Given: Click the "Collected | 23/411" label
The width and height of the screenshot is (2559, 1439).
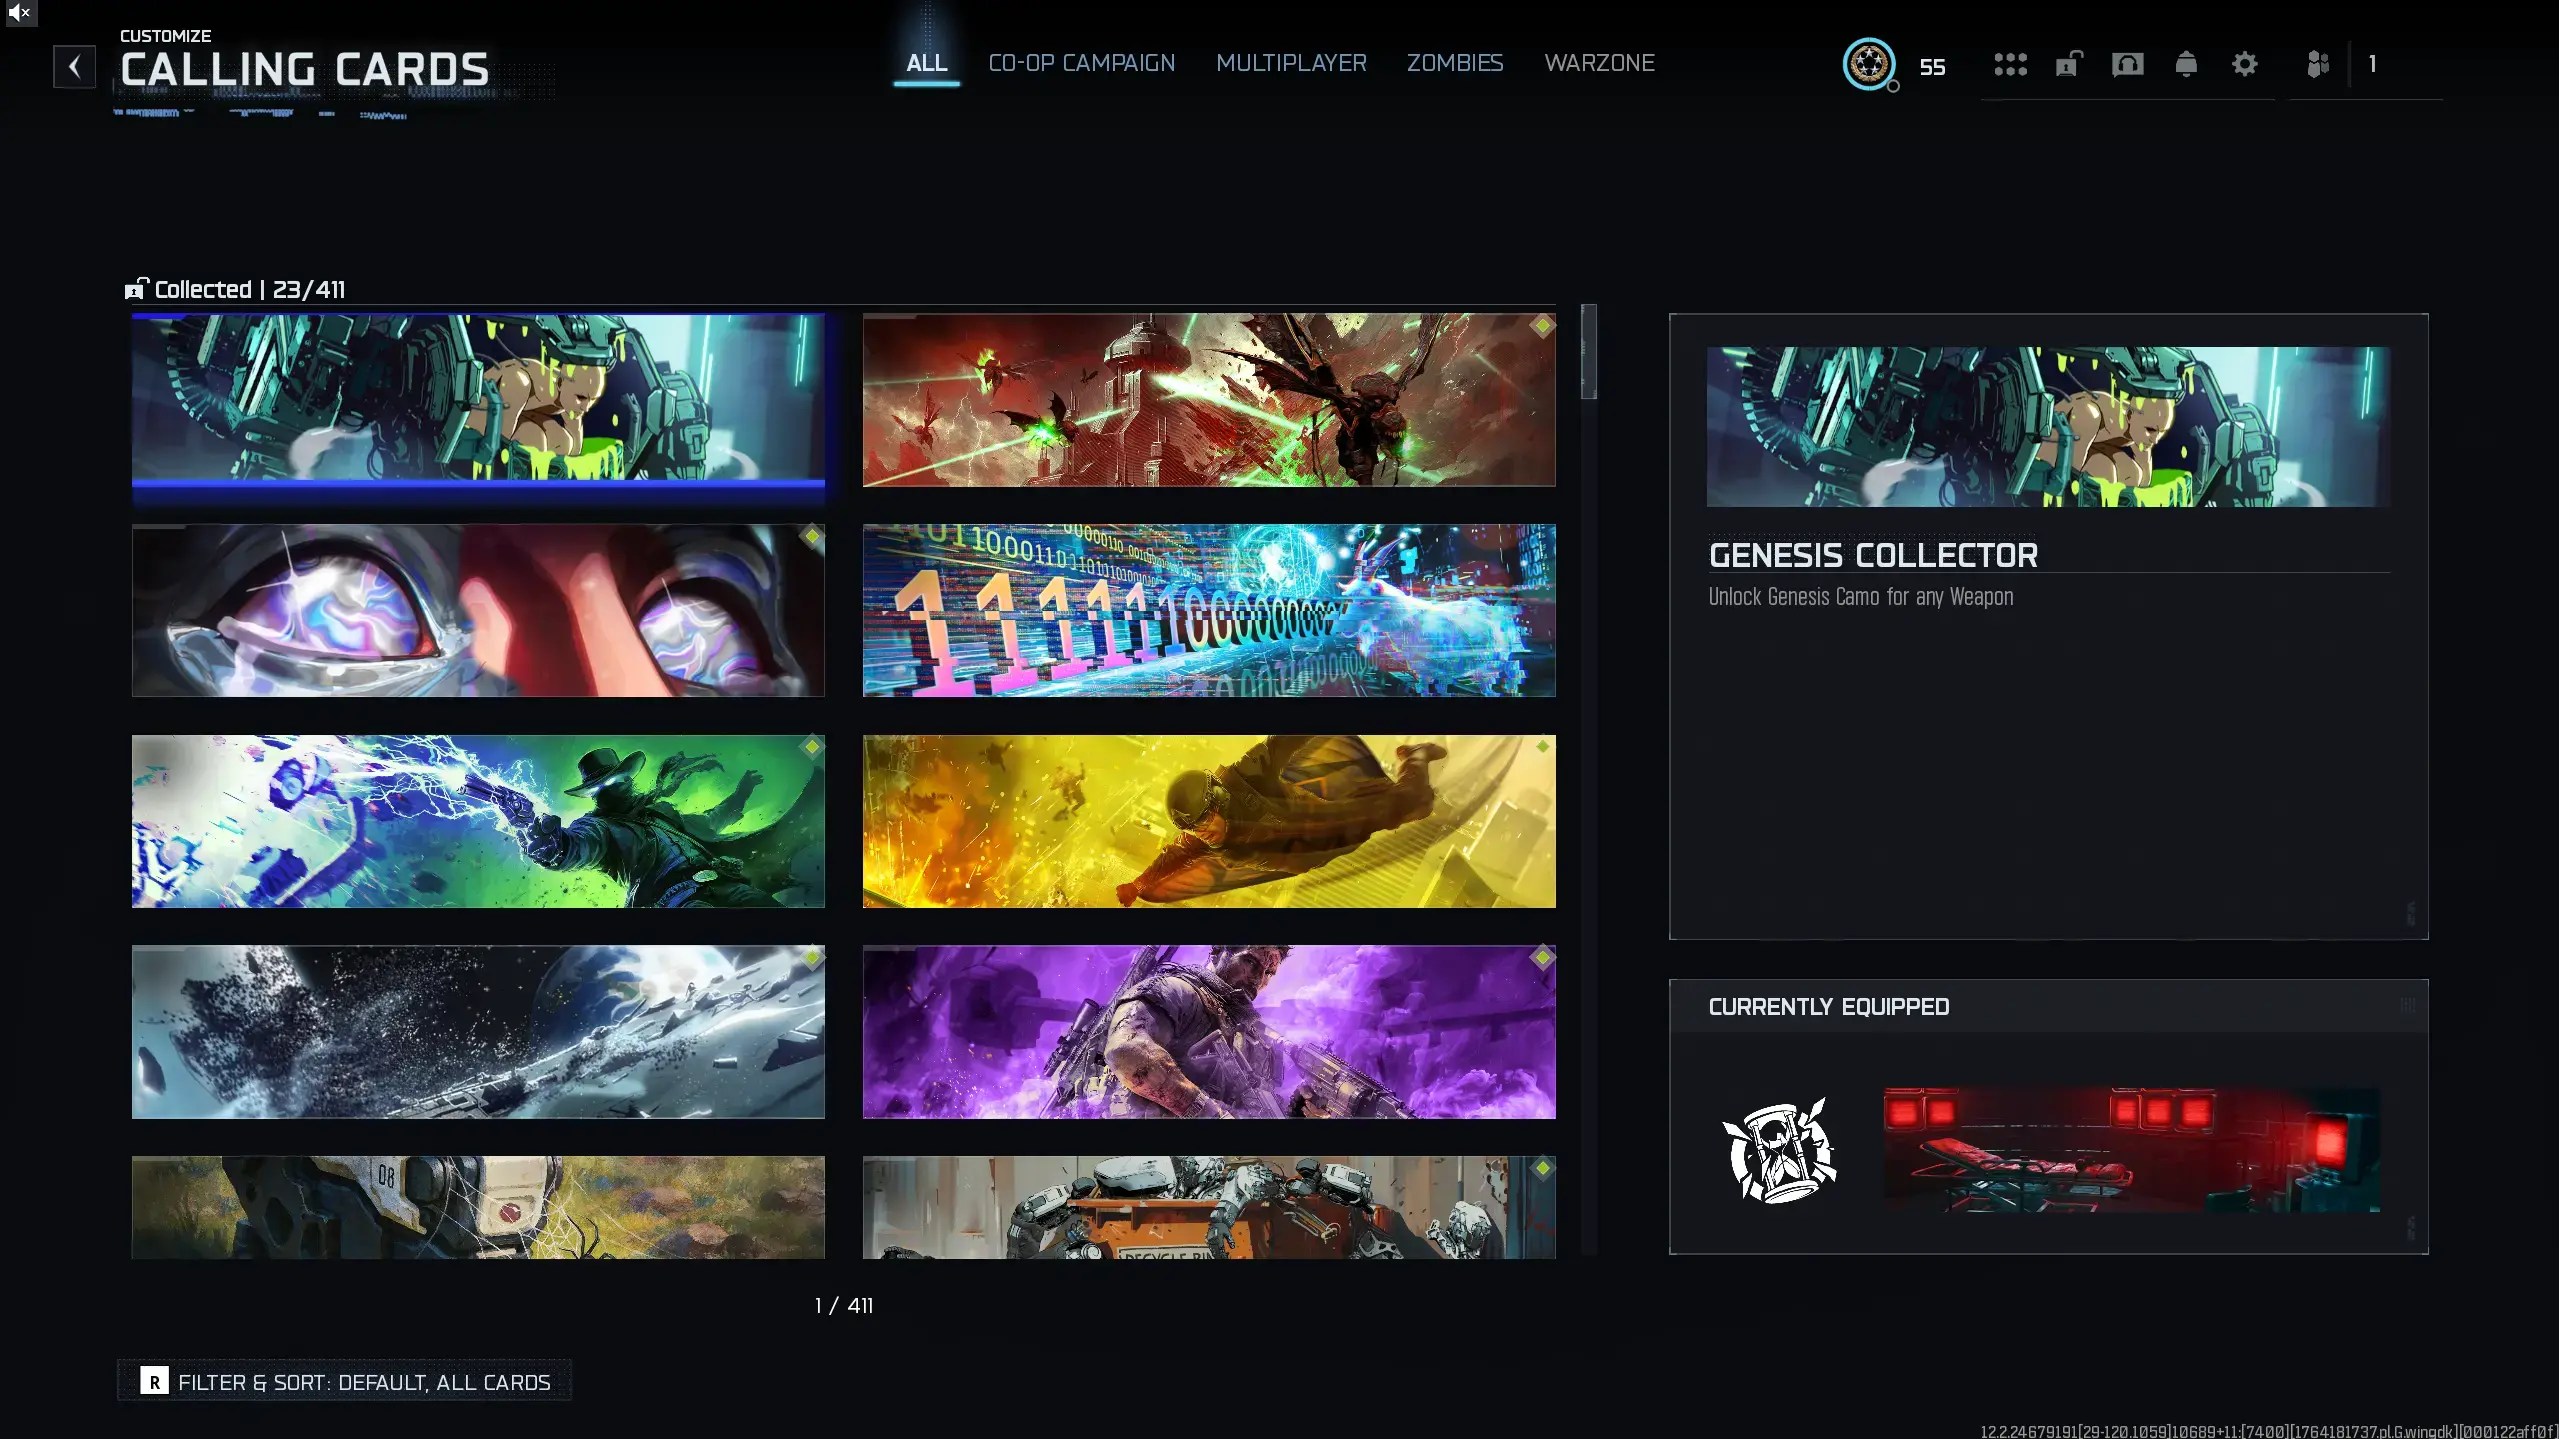Looking at the screenshot, I should pyautogui.click(x=250, y=289).
